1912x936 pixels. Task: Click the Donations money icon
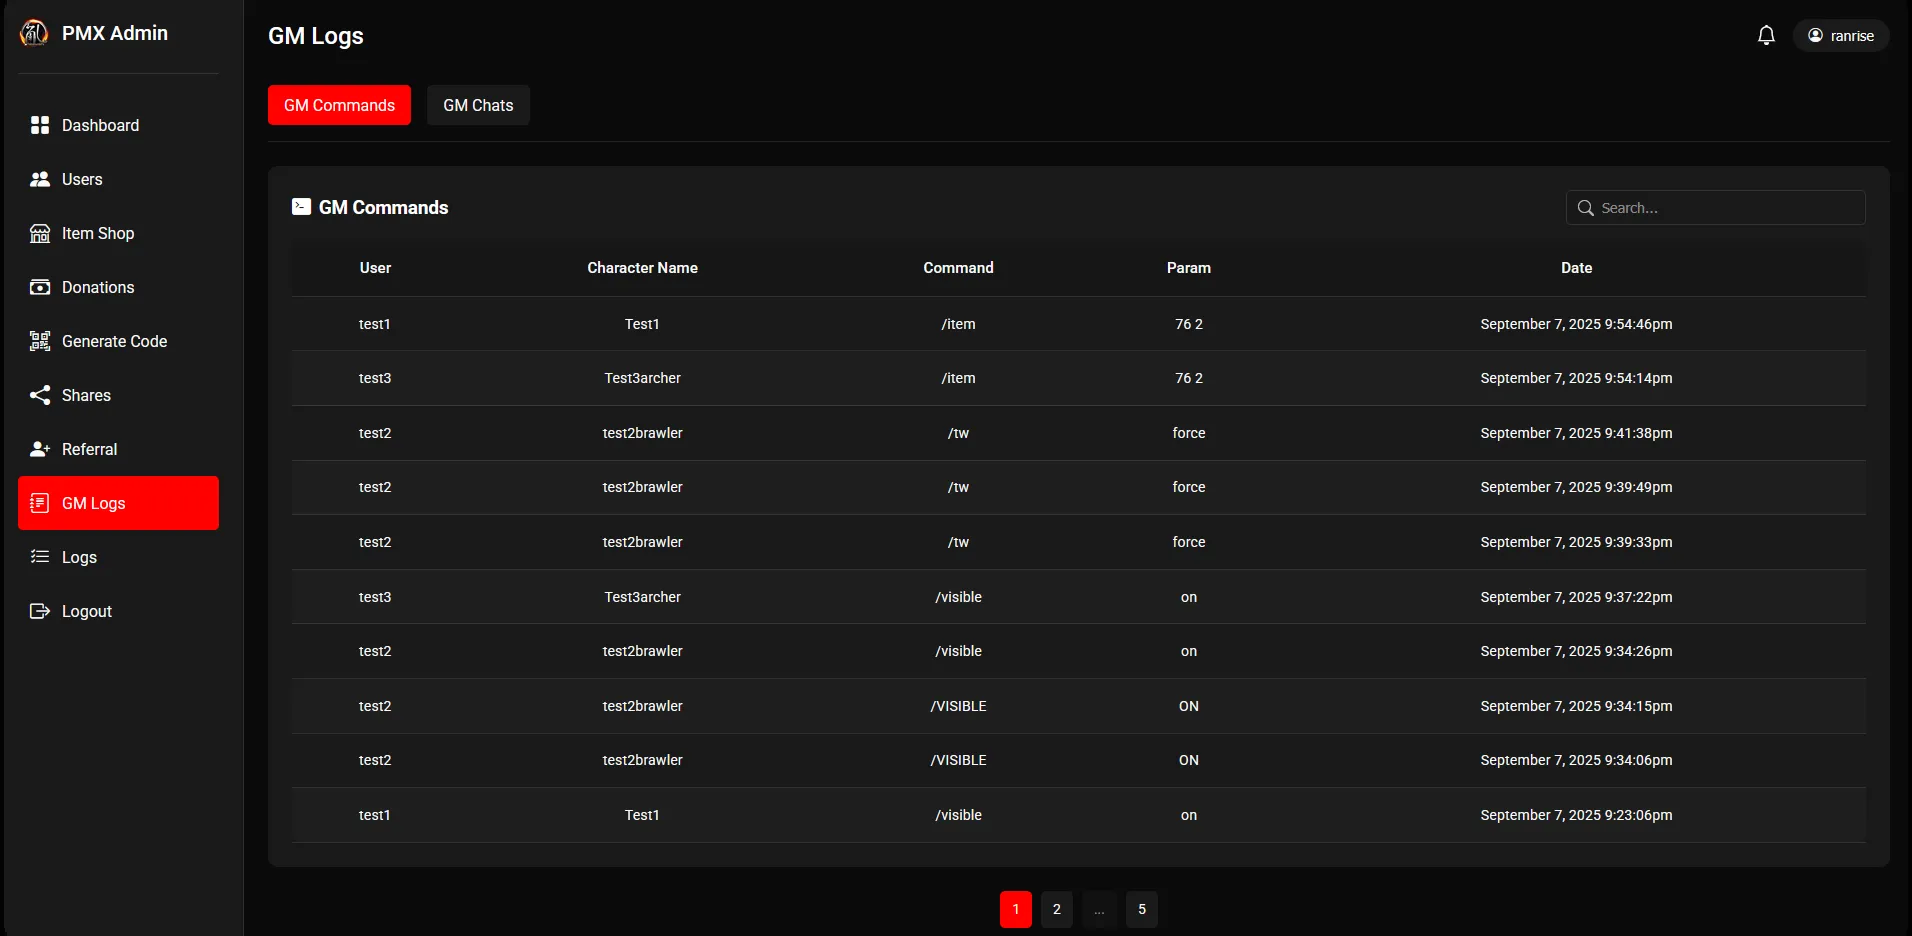coord(40,287)
